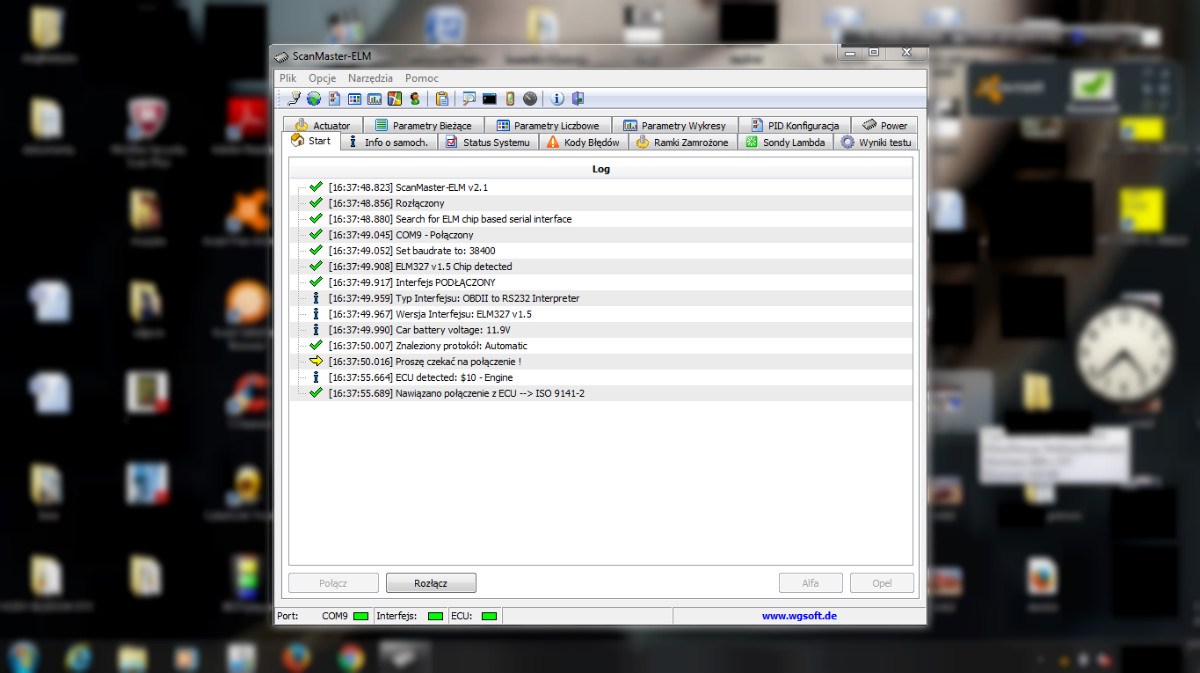Viewport: 1200px width, 673px height.
Task: Click the exit door icon
Action: point(578,98)
